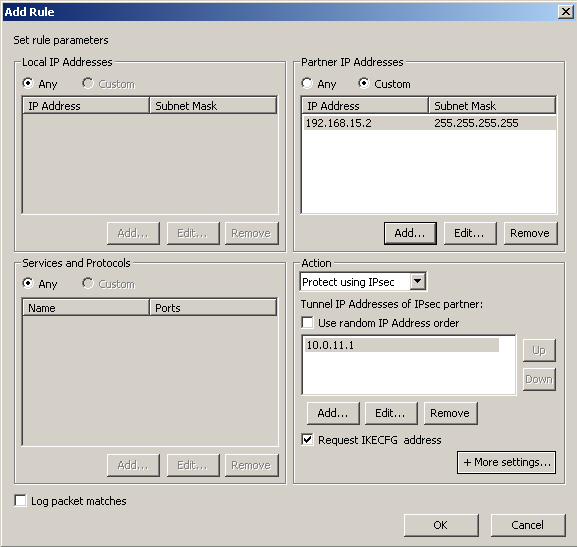Remove the tunnel IP address entry
This screenshot has height=547, width=577.
[x=450, y=413]
